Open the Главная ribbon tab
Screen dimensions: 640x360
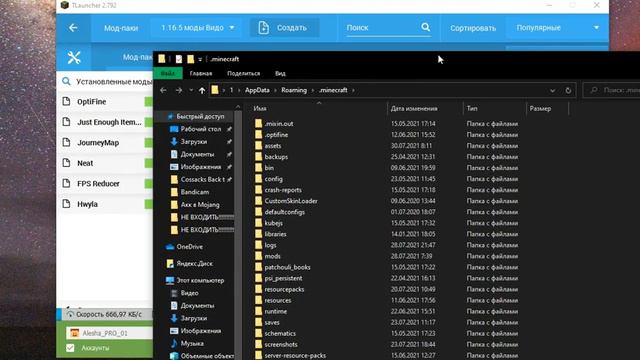tap(201, 73)
